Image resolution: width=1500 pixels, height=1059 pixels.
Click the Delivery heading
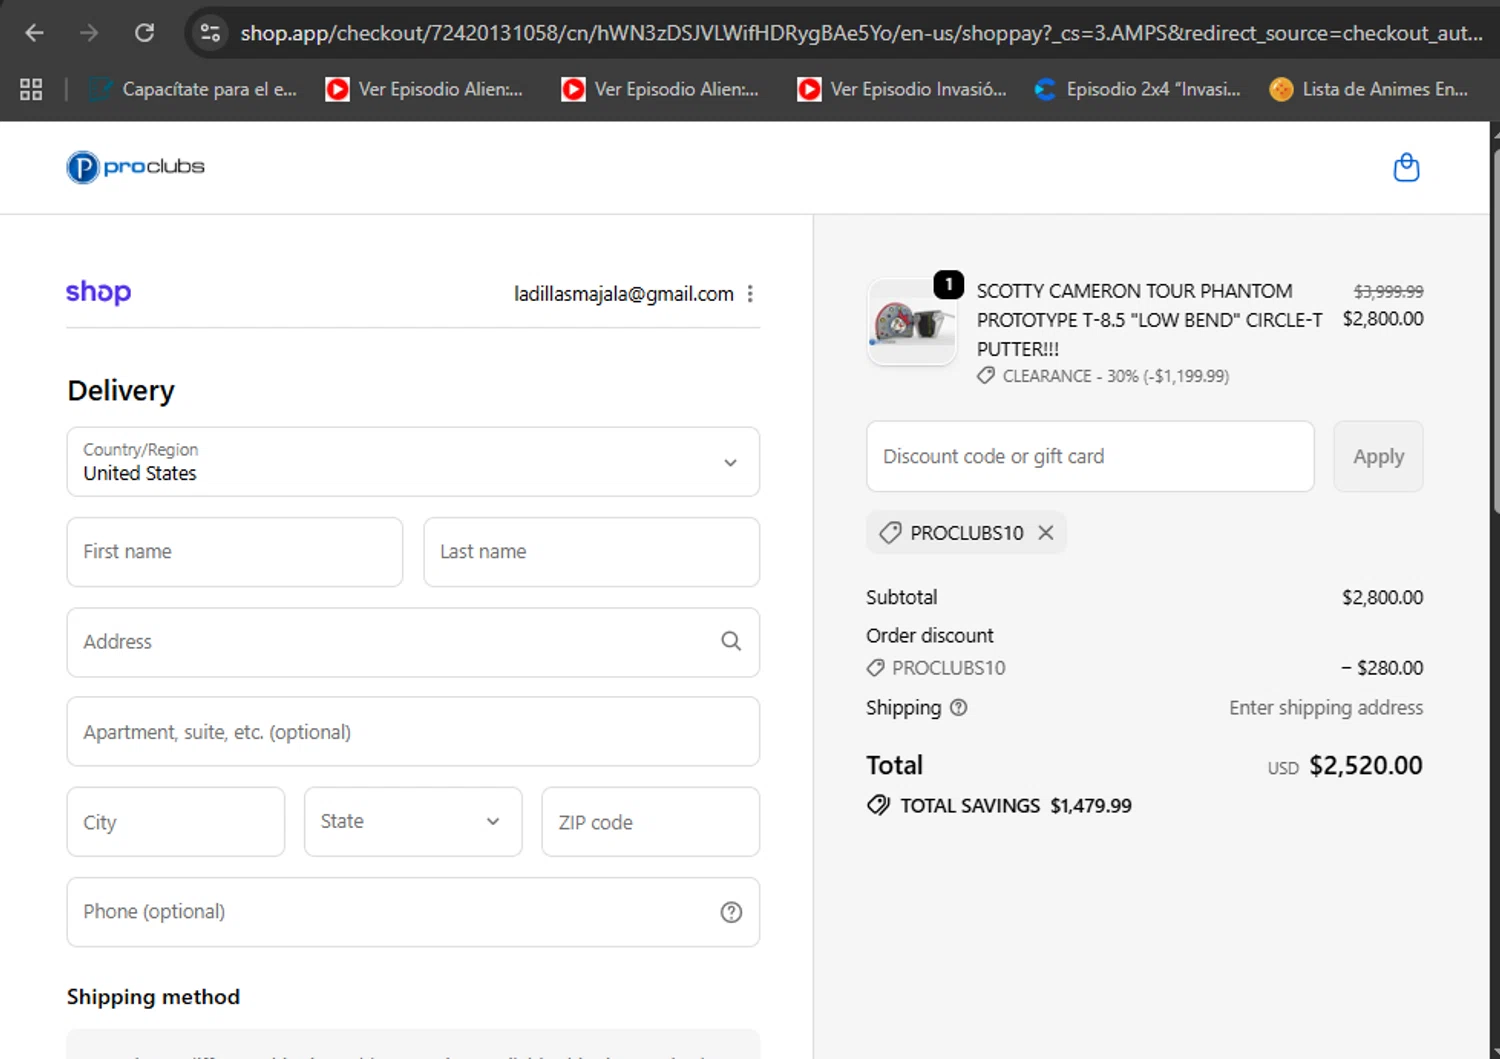click(x=121, y=391)
